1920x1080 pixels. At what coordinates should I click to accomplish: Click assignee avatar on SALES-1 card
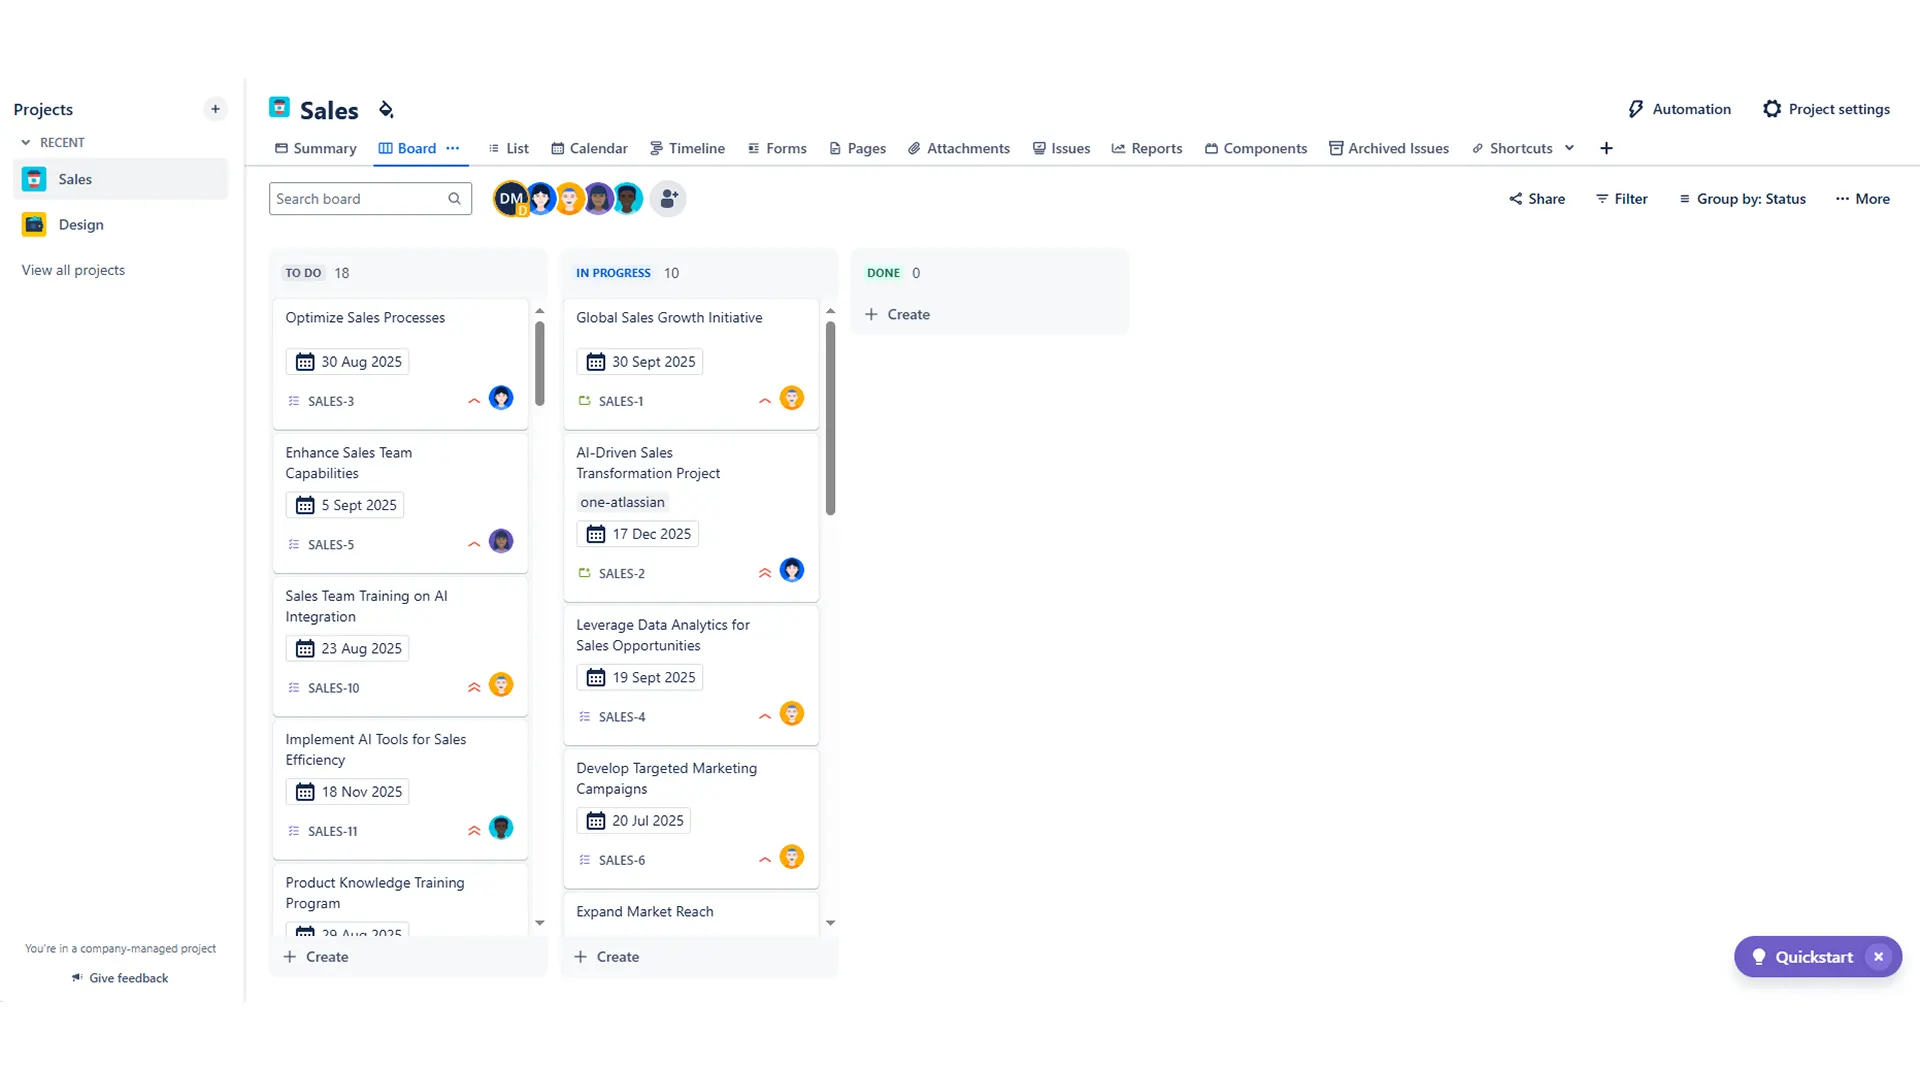coord(792,398)
